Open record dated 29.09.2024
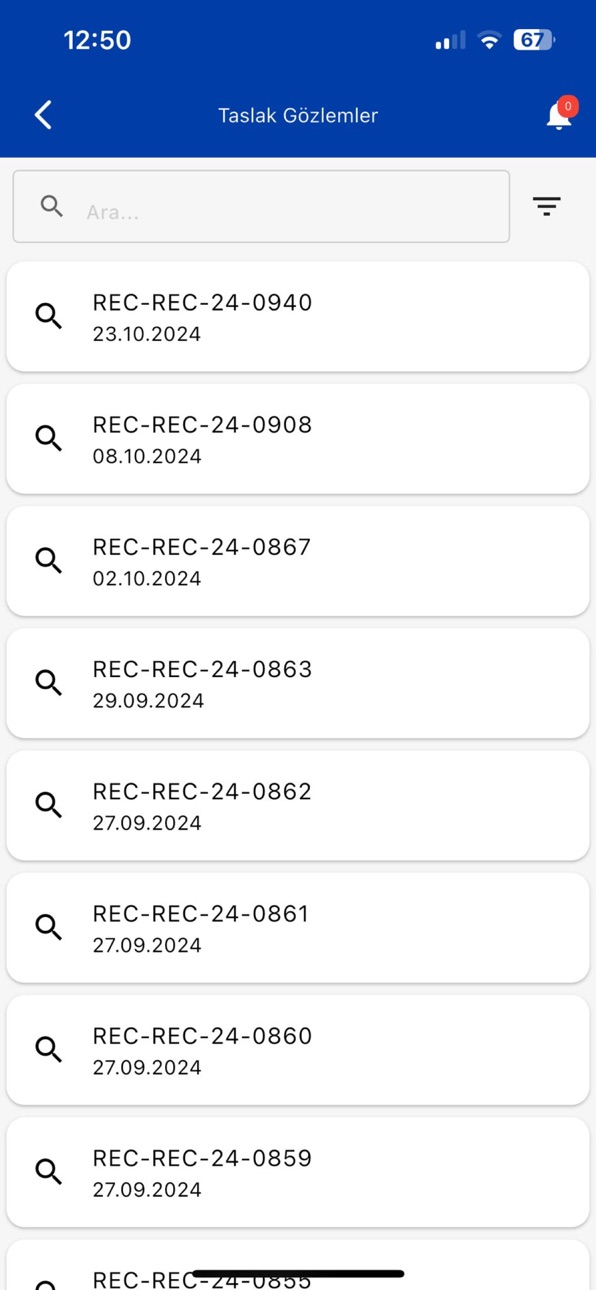 coord(298,682)
